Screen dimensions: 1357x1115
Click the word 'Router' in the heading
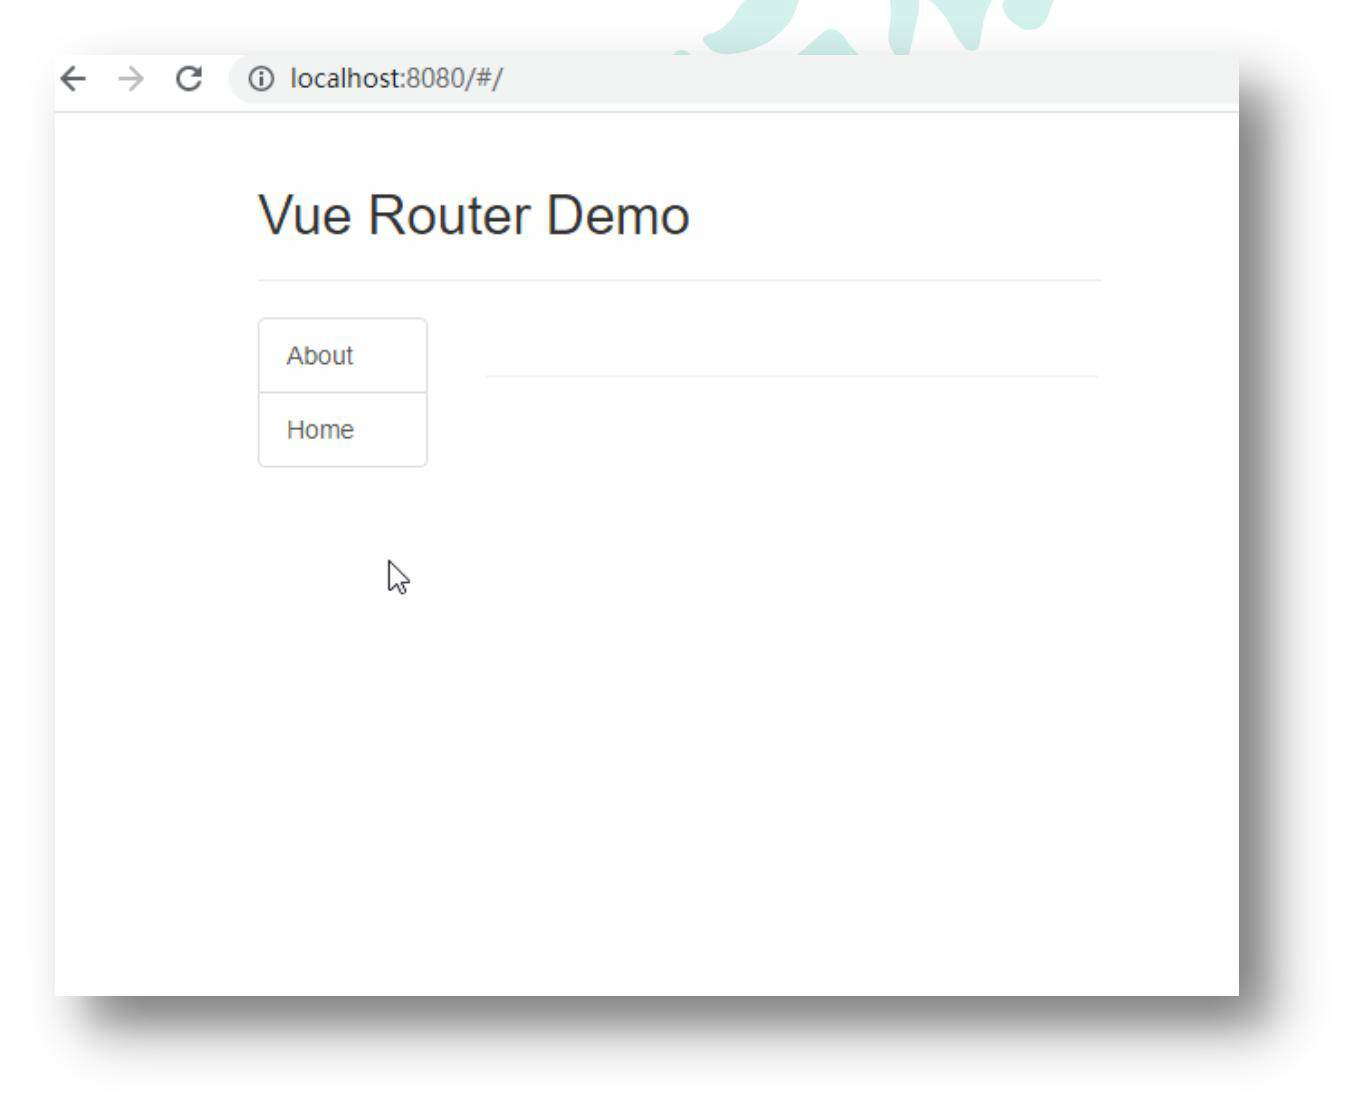pyautogui.click(x=449, y=215)
